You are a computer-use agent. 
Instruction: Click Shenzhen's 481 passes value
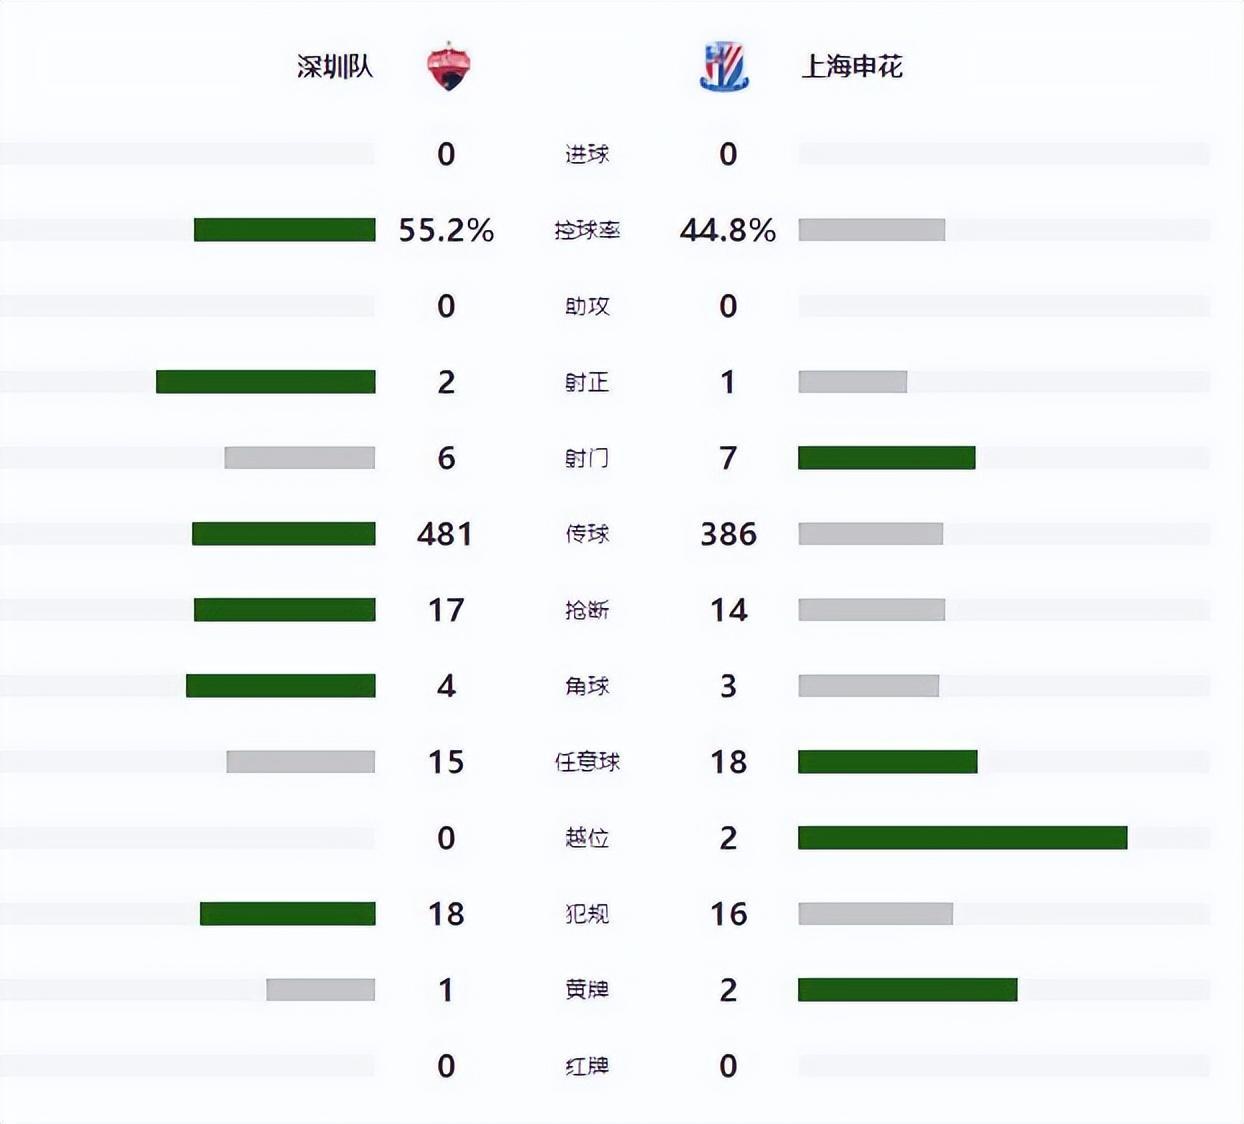tap(445, 534)
